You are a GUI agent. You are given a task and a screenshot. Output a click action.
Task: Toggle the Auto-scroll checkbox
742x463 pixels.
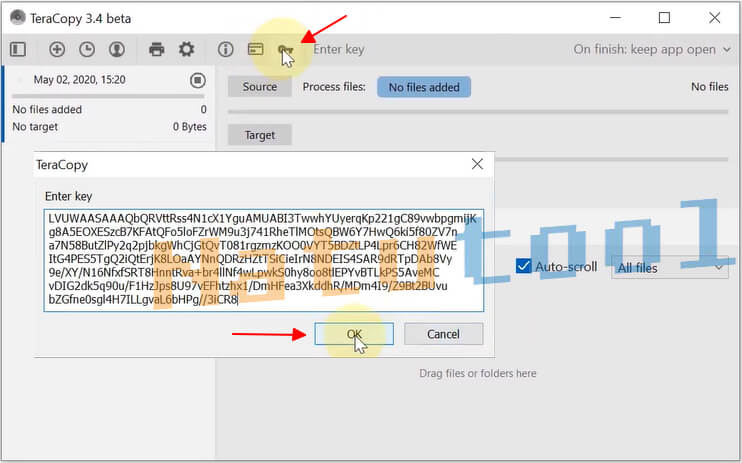pos(523,266)
